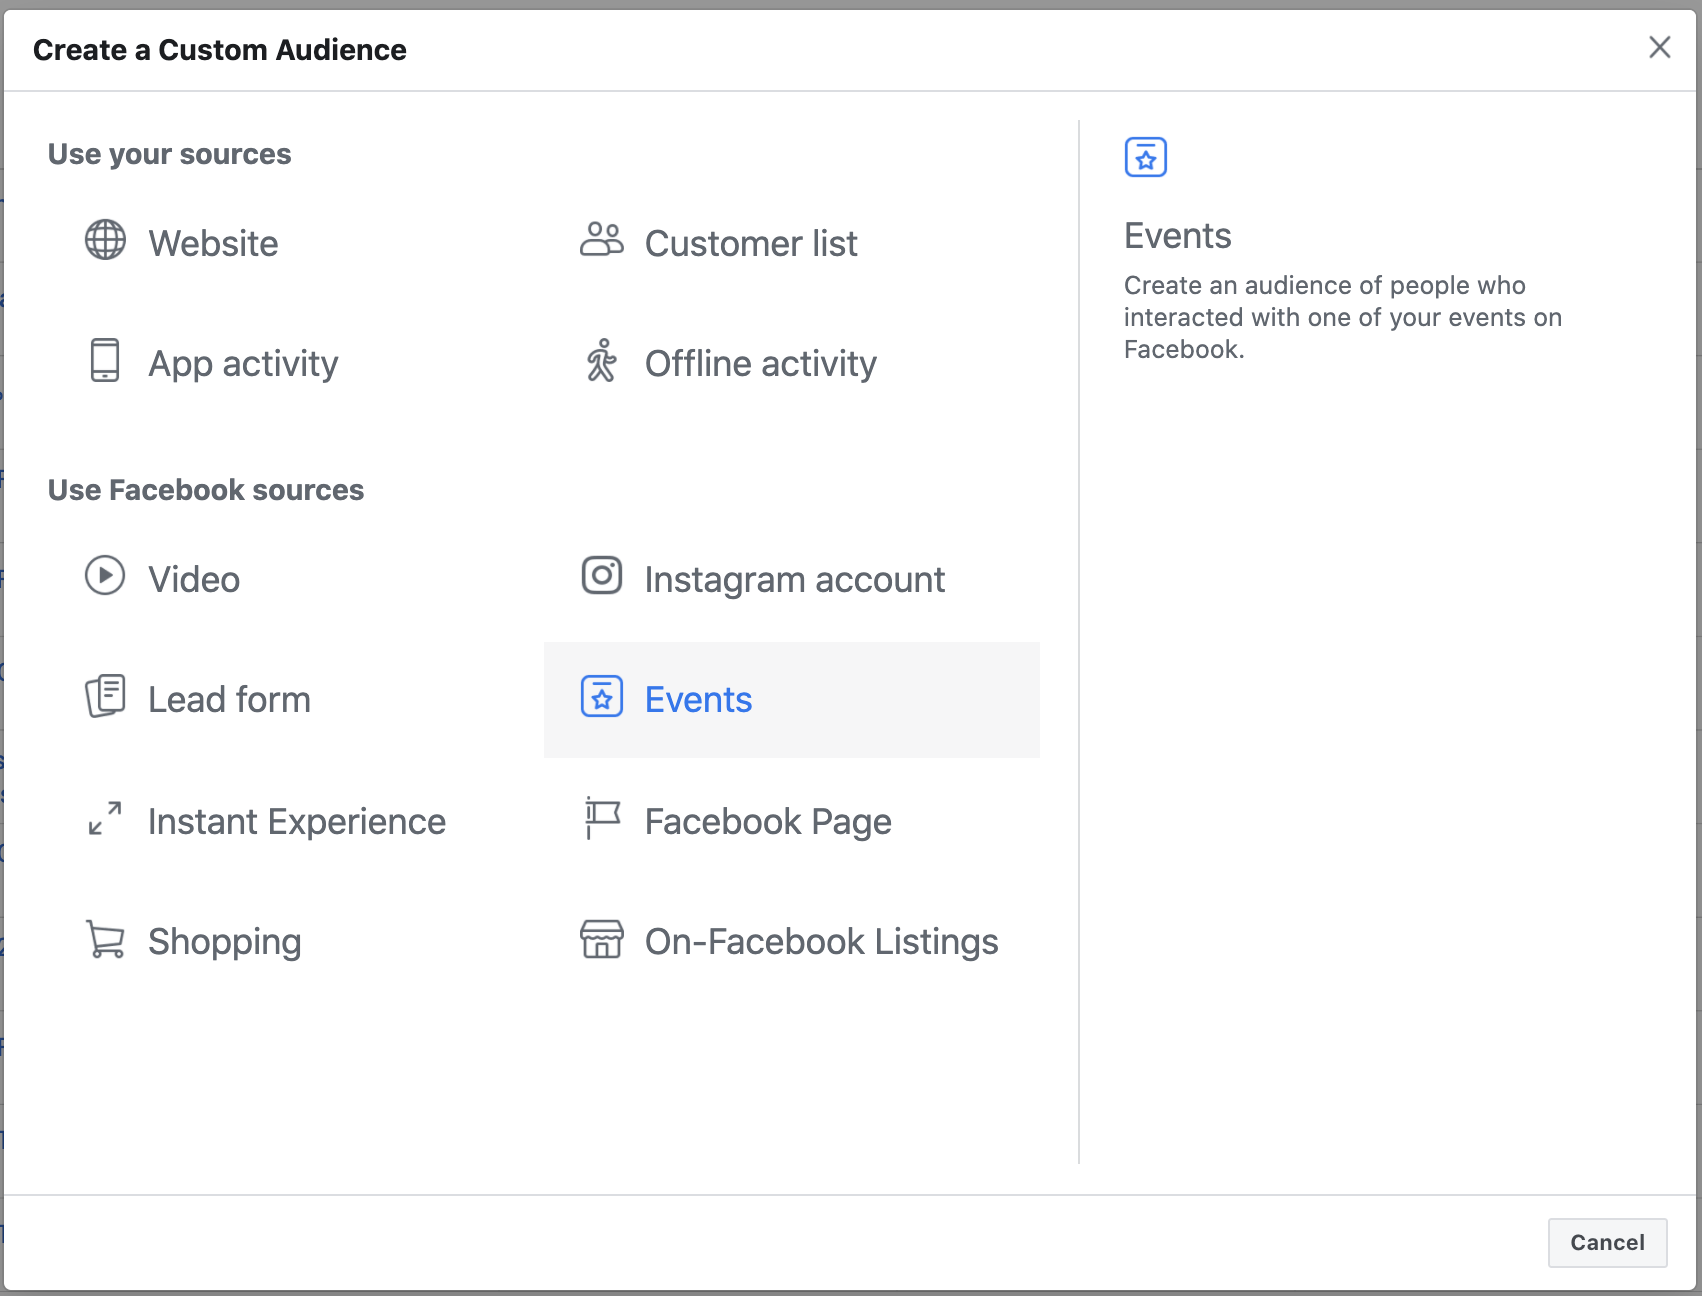The image size is (1702, 1296).
Task: Close the dialog with the X button
Action: [1659, 47]
